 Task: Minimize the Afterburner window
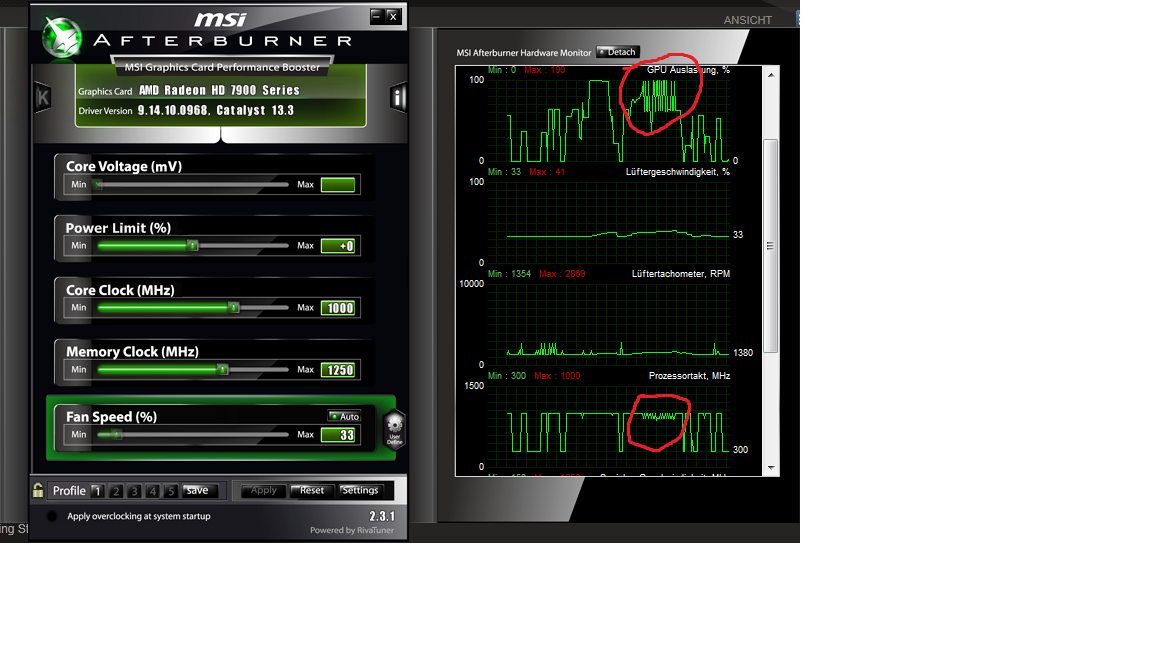point(376,15)
